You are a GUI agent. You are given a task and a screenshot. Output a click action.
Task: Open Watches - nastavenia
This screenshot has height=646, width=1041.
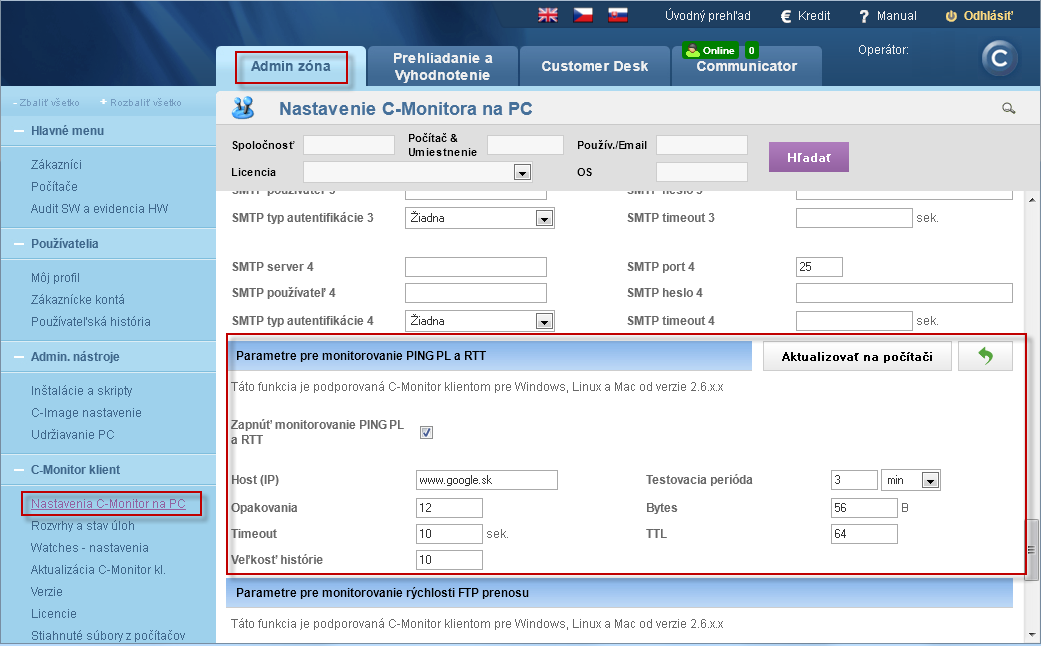(90, 547)
